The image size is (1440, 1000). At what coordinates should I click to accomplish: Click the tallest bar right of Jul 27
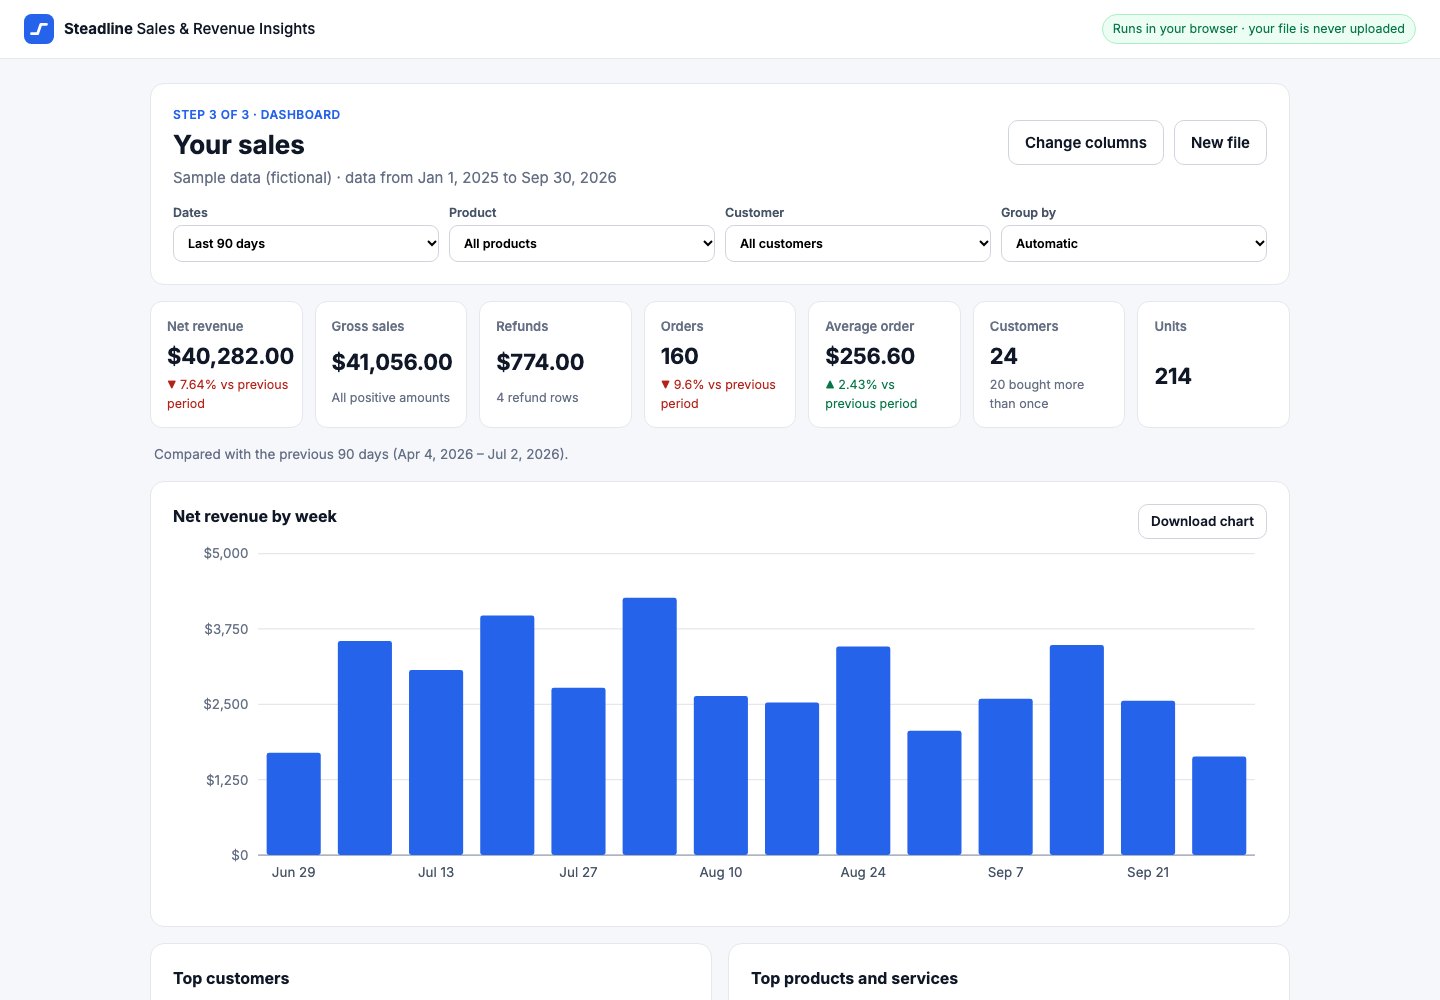(x=650, y=726)
